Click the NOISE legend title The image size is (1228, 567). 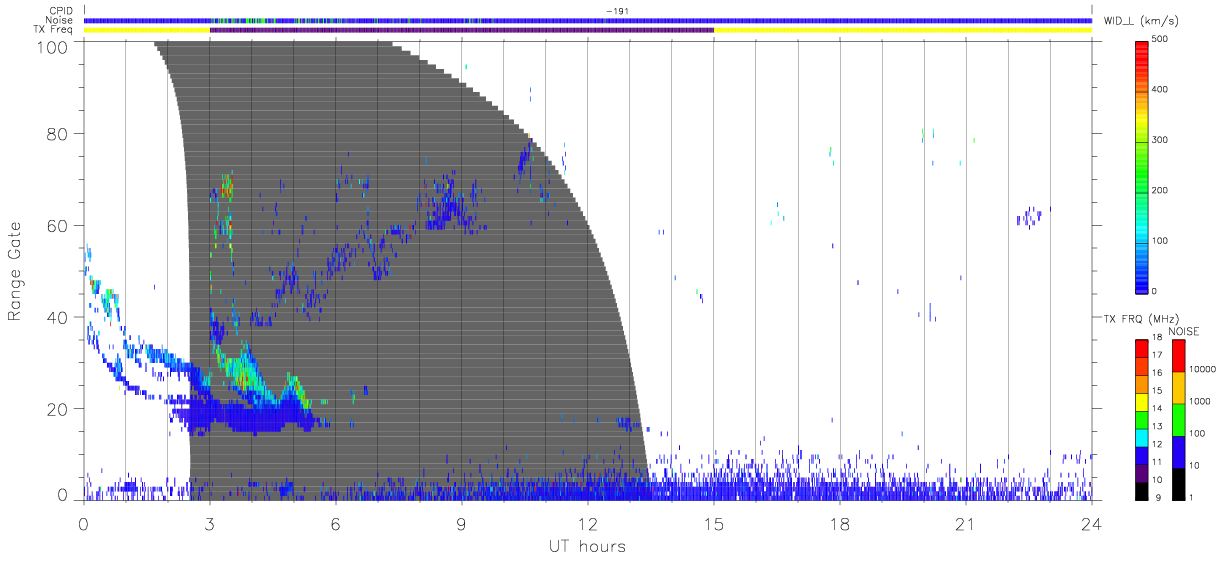(x=1184, y=331)
